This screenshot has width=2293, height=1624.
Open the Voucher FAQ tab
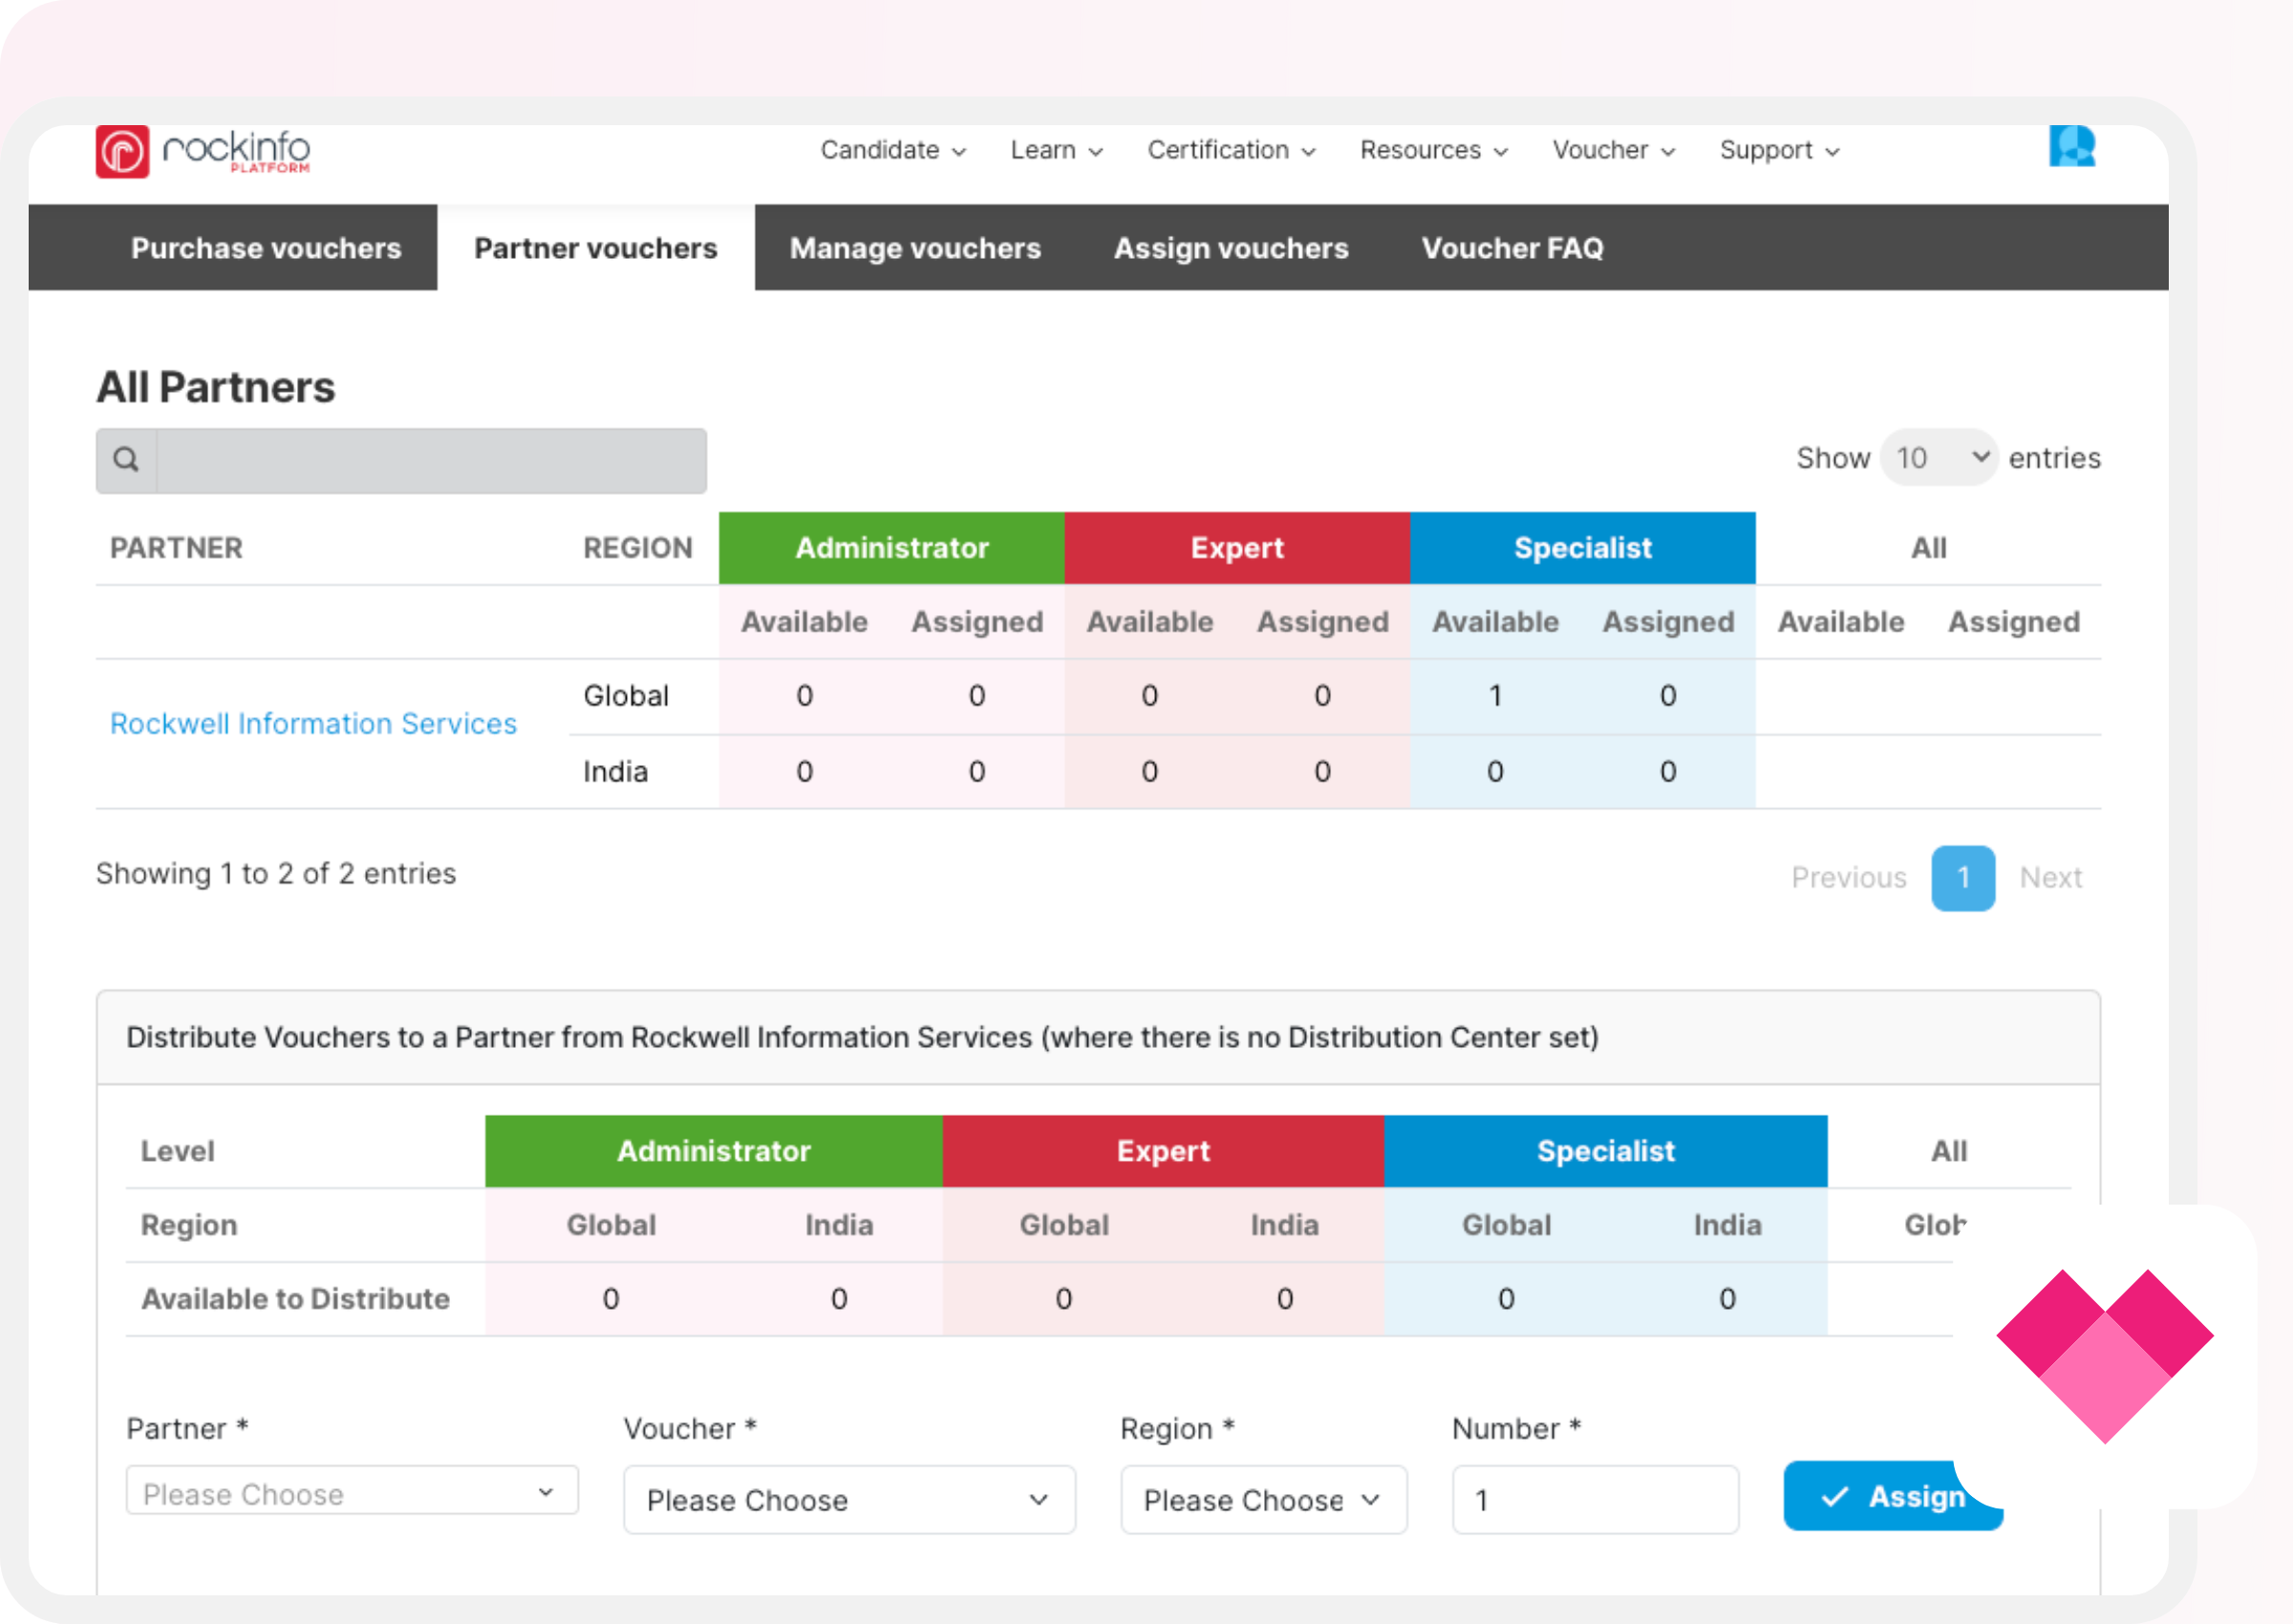1512,248
